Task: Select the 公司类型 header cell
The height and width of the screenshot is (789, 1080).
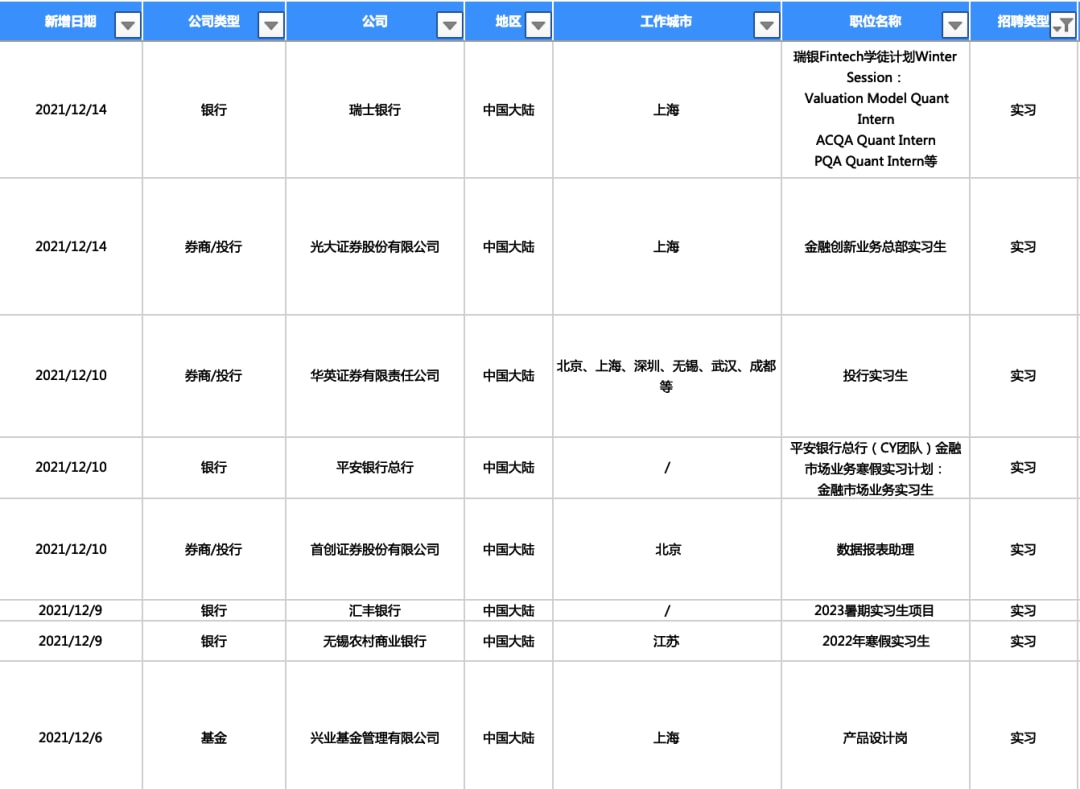Action: (214, 21)
